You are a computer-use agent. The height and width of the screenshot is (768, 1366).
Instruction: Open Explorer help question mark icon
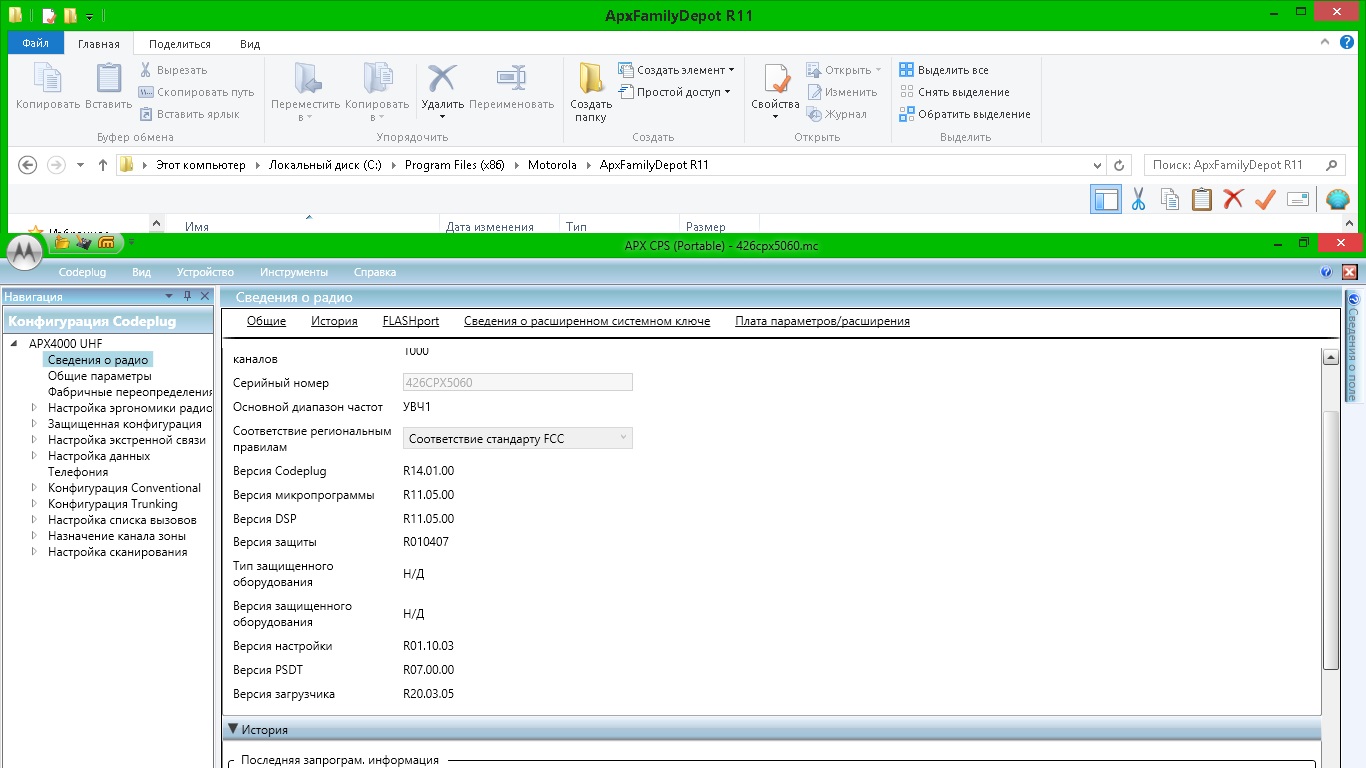click(1347, 44)
